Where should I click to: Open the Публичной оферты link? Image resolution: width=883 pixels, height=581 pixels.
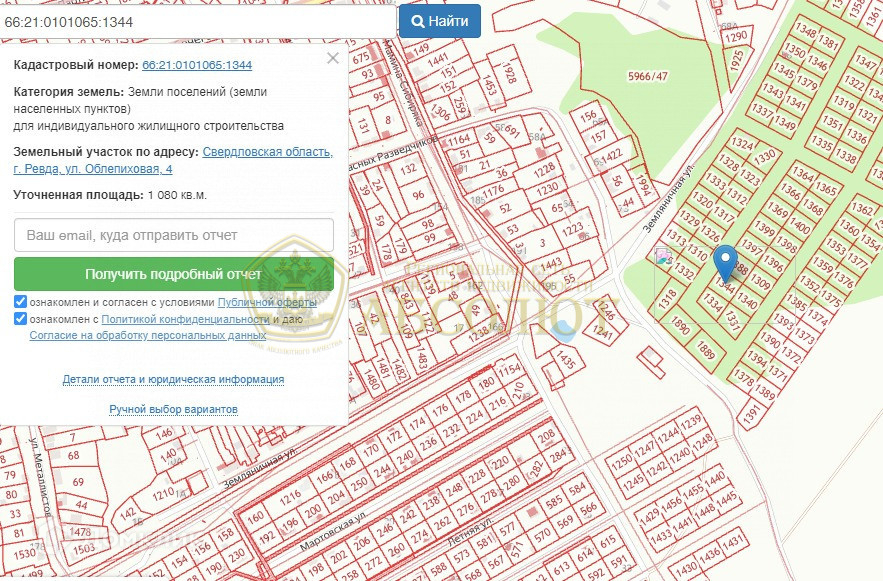(267, 302)
